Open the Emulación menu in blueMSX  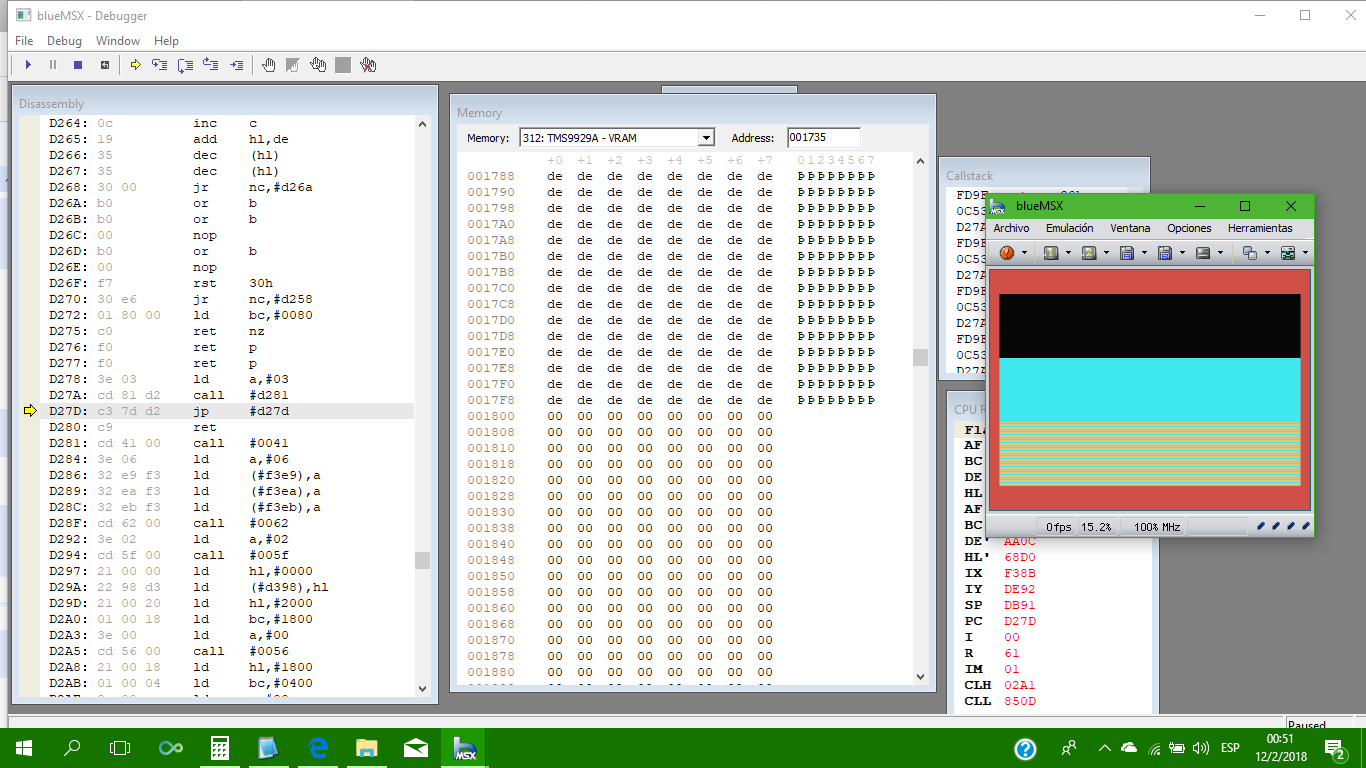[1068, 228]
